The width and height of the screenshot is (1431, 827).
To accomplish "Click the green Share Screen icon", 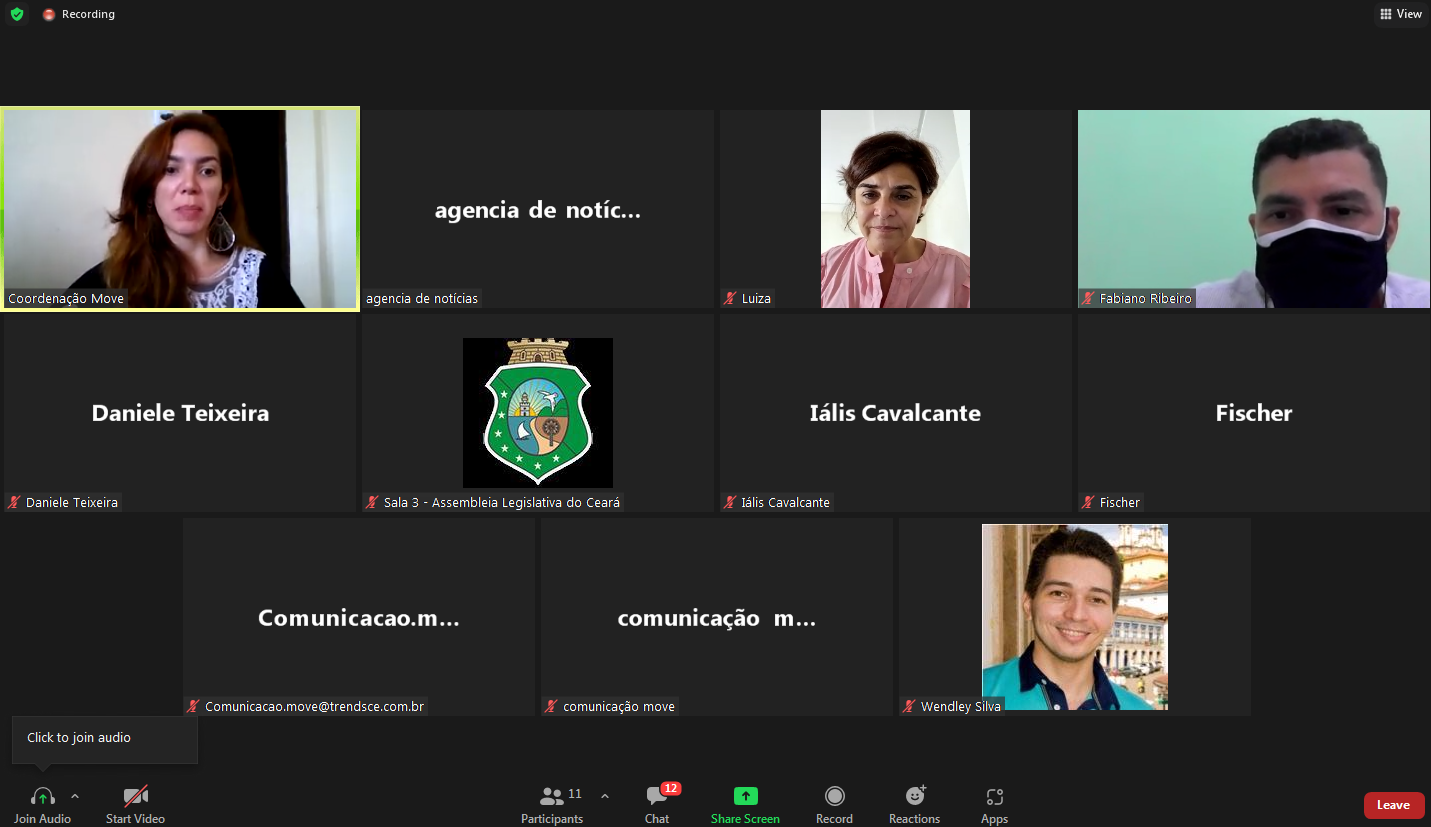I will [745, 796].
